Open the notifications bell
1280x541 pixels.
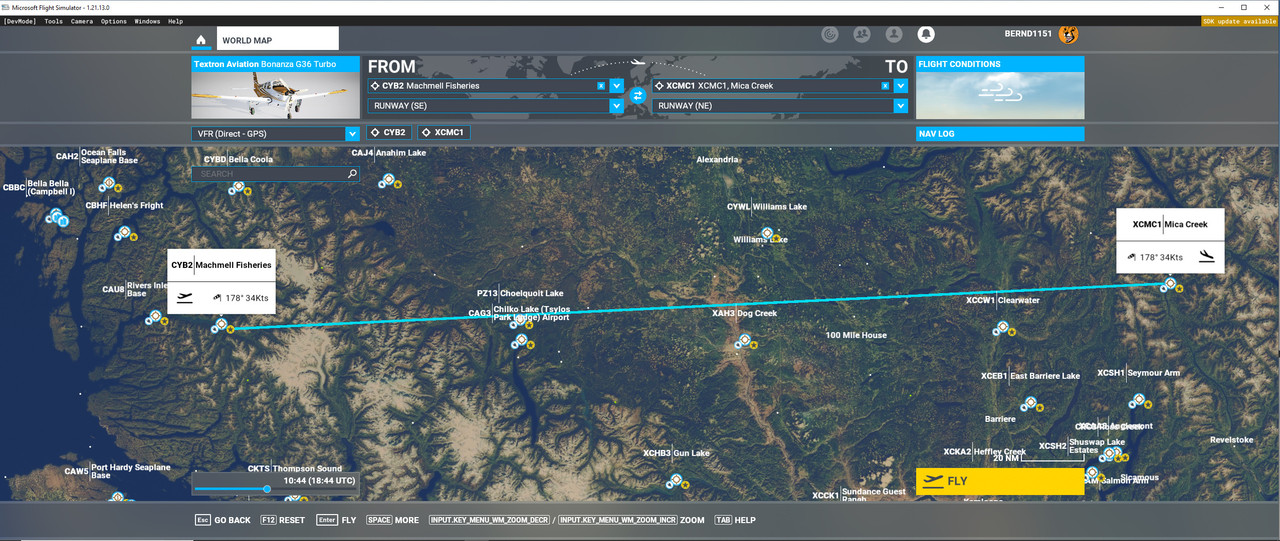[x=926, y=35]
